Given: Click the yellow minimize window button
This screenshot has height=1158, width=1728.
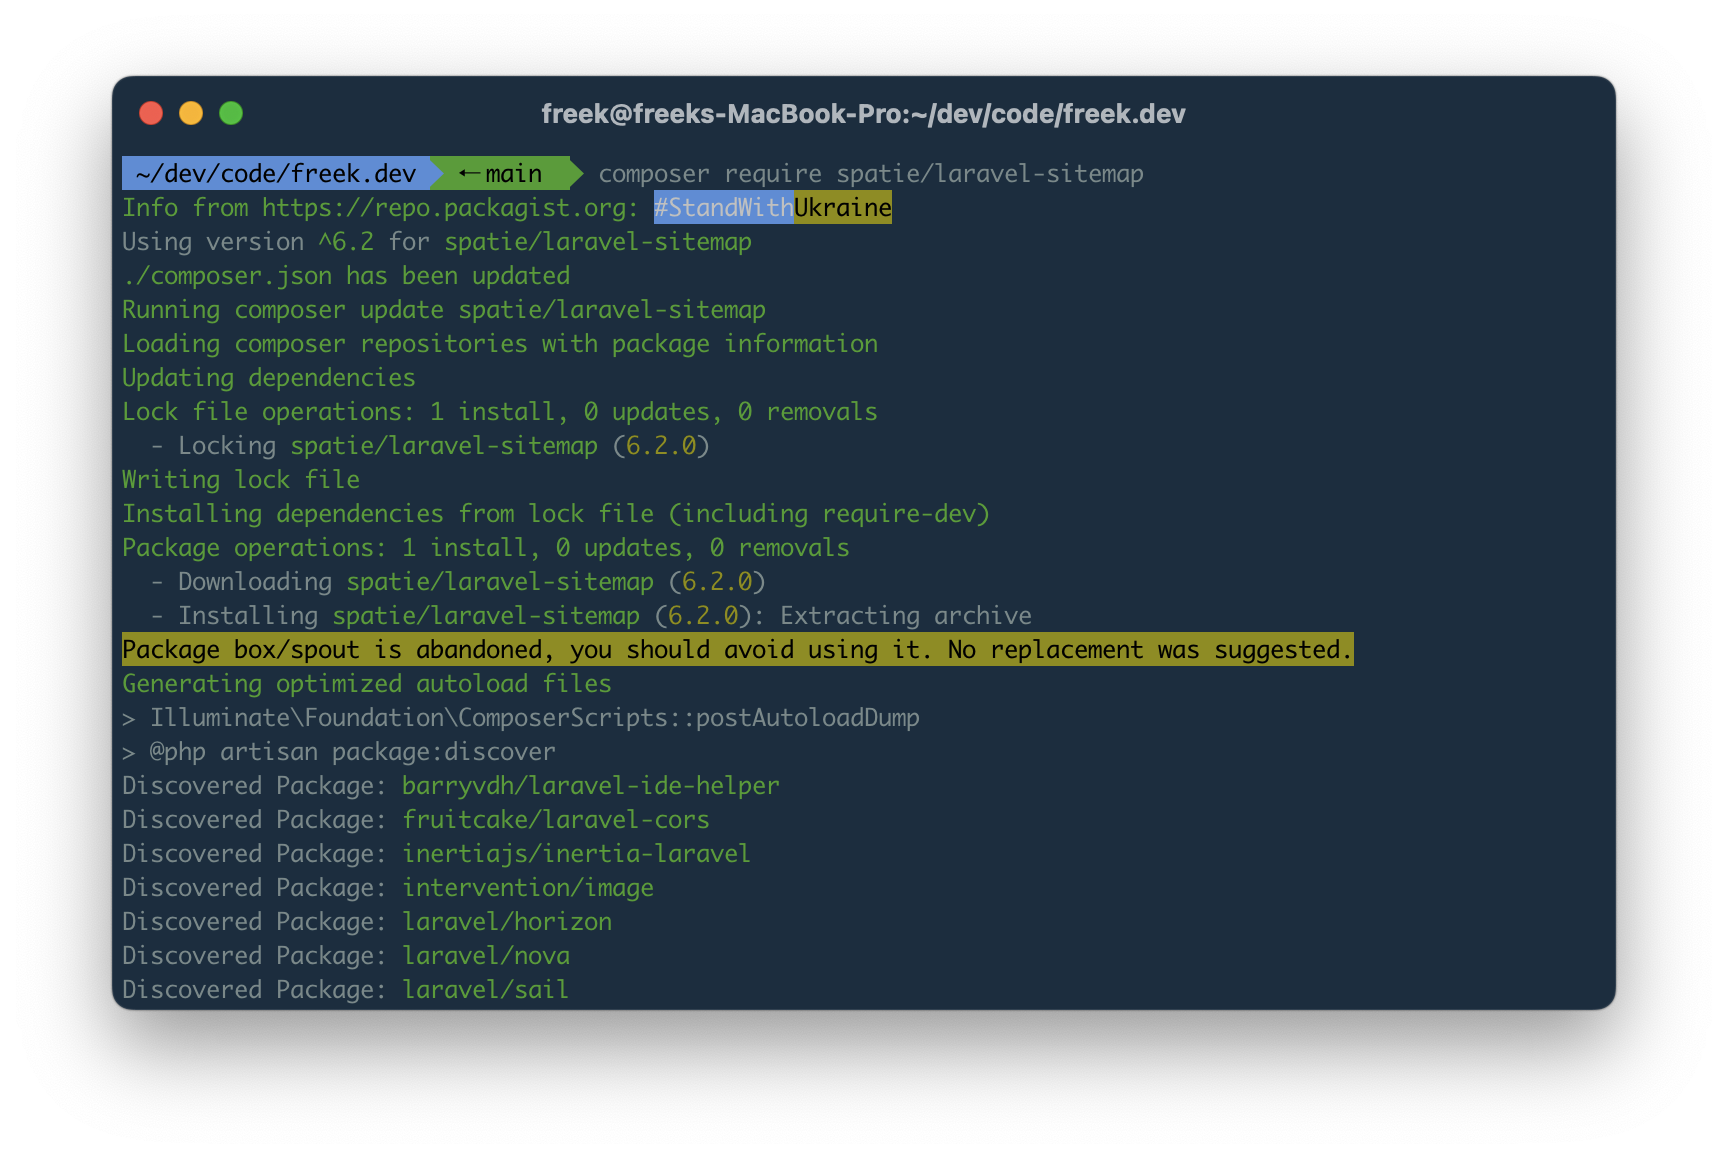Looking at the screenshot, I should click(191, 113).
